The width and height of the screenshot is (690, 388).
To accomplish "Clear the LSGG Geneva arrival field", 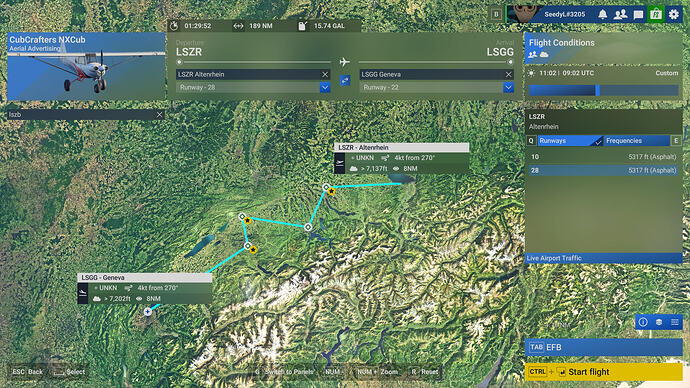I will (508, 74).
